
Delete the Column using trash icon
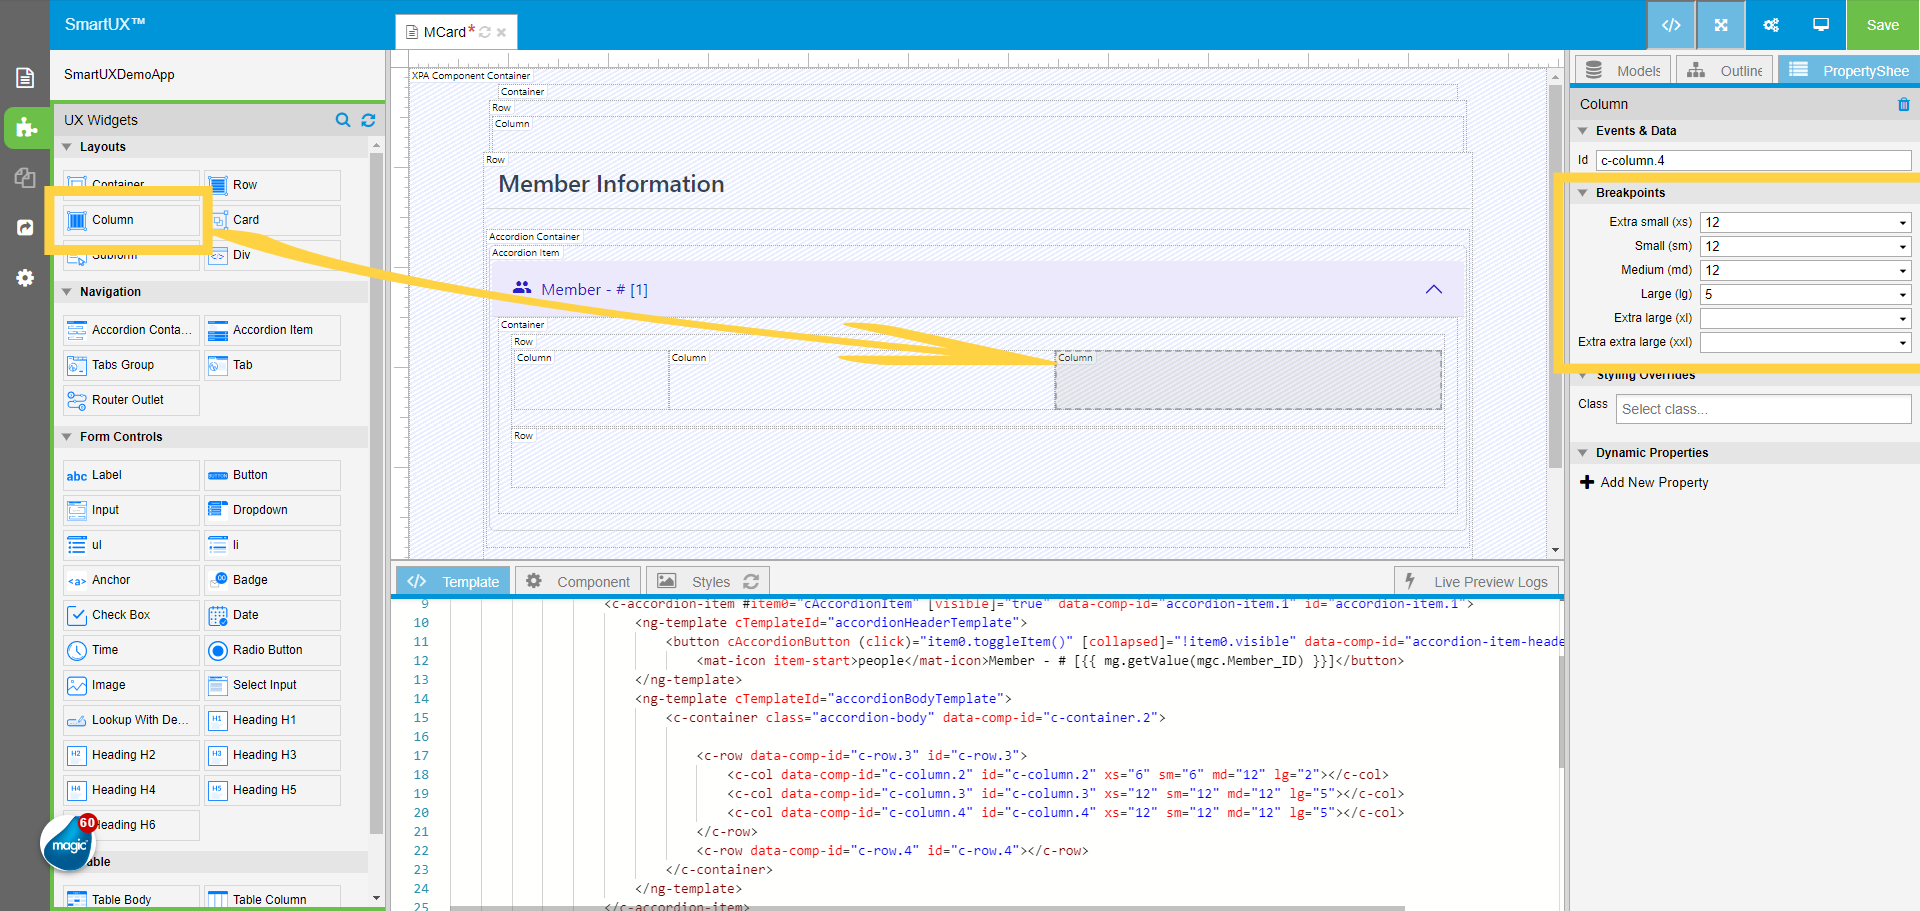click(1903, 104)
